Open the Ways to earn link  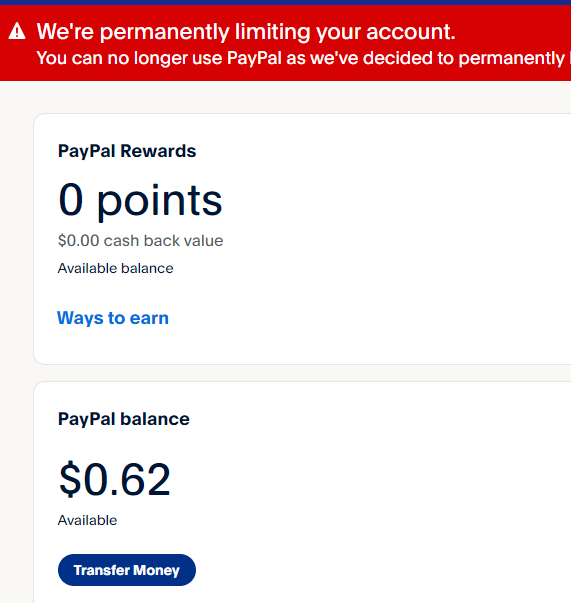(x=113, y=318)
